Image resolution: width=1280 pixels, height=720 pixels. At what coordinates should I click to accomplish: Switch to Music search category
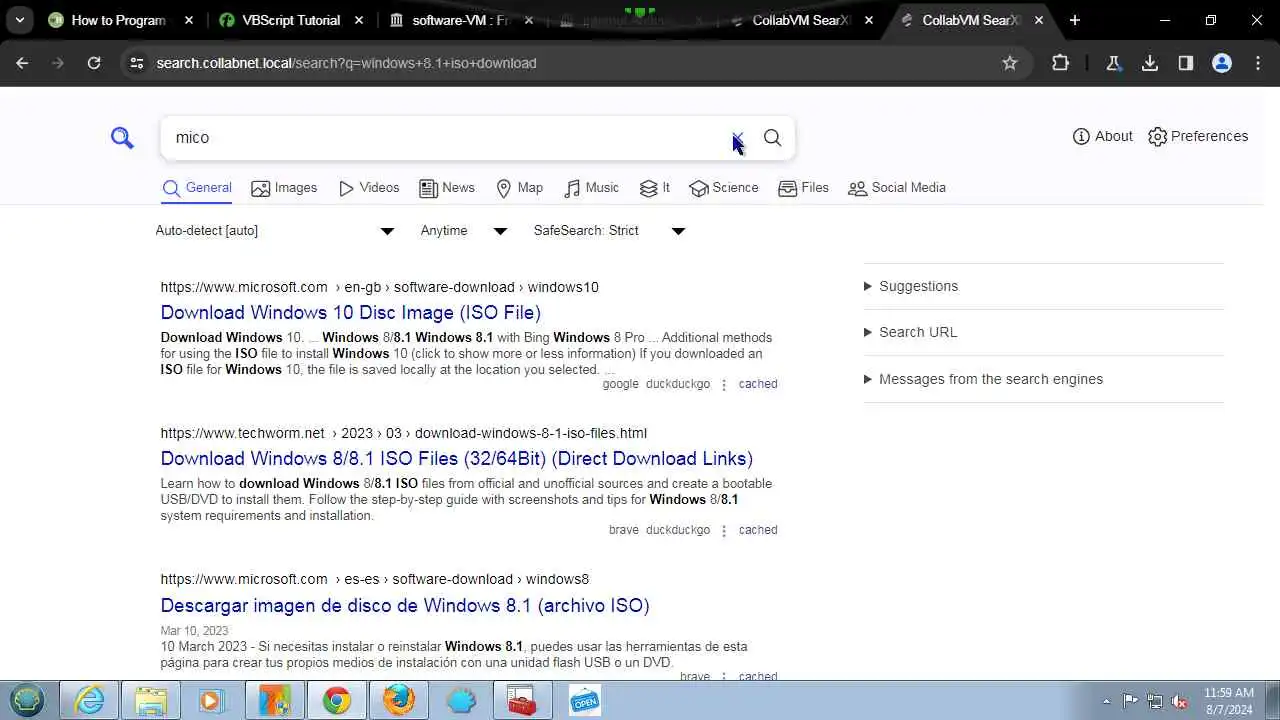click(x=591, y=188)
